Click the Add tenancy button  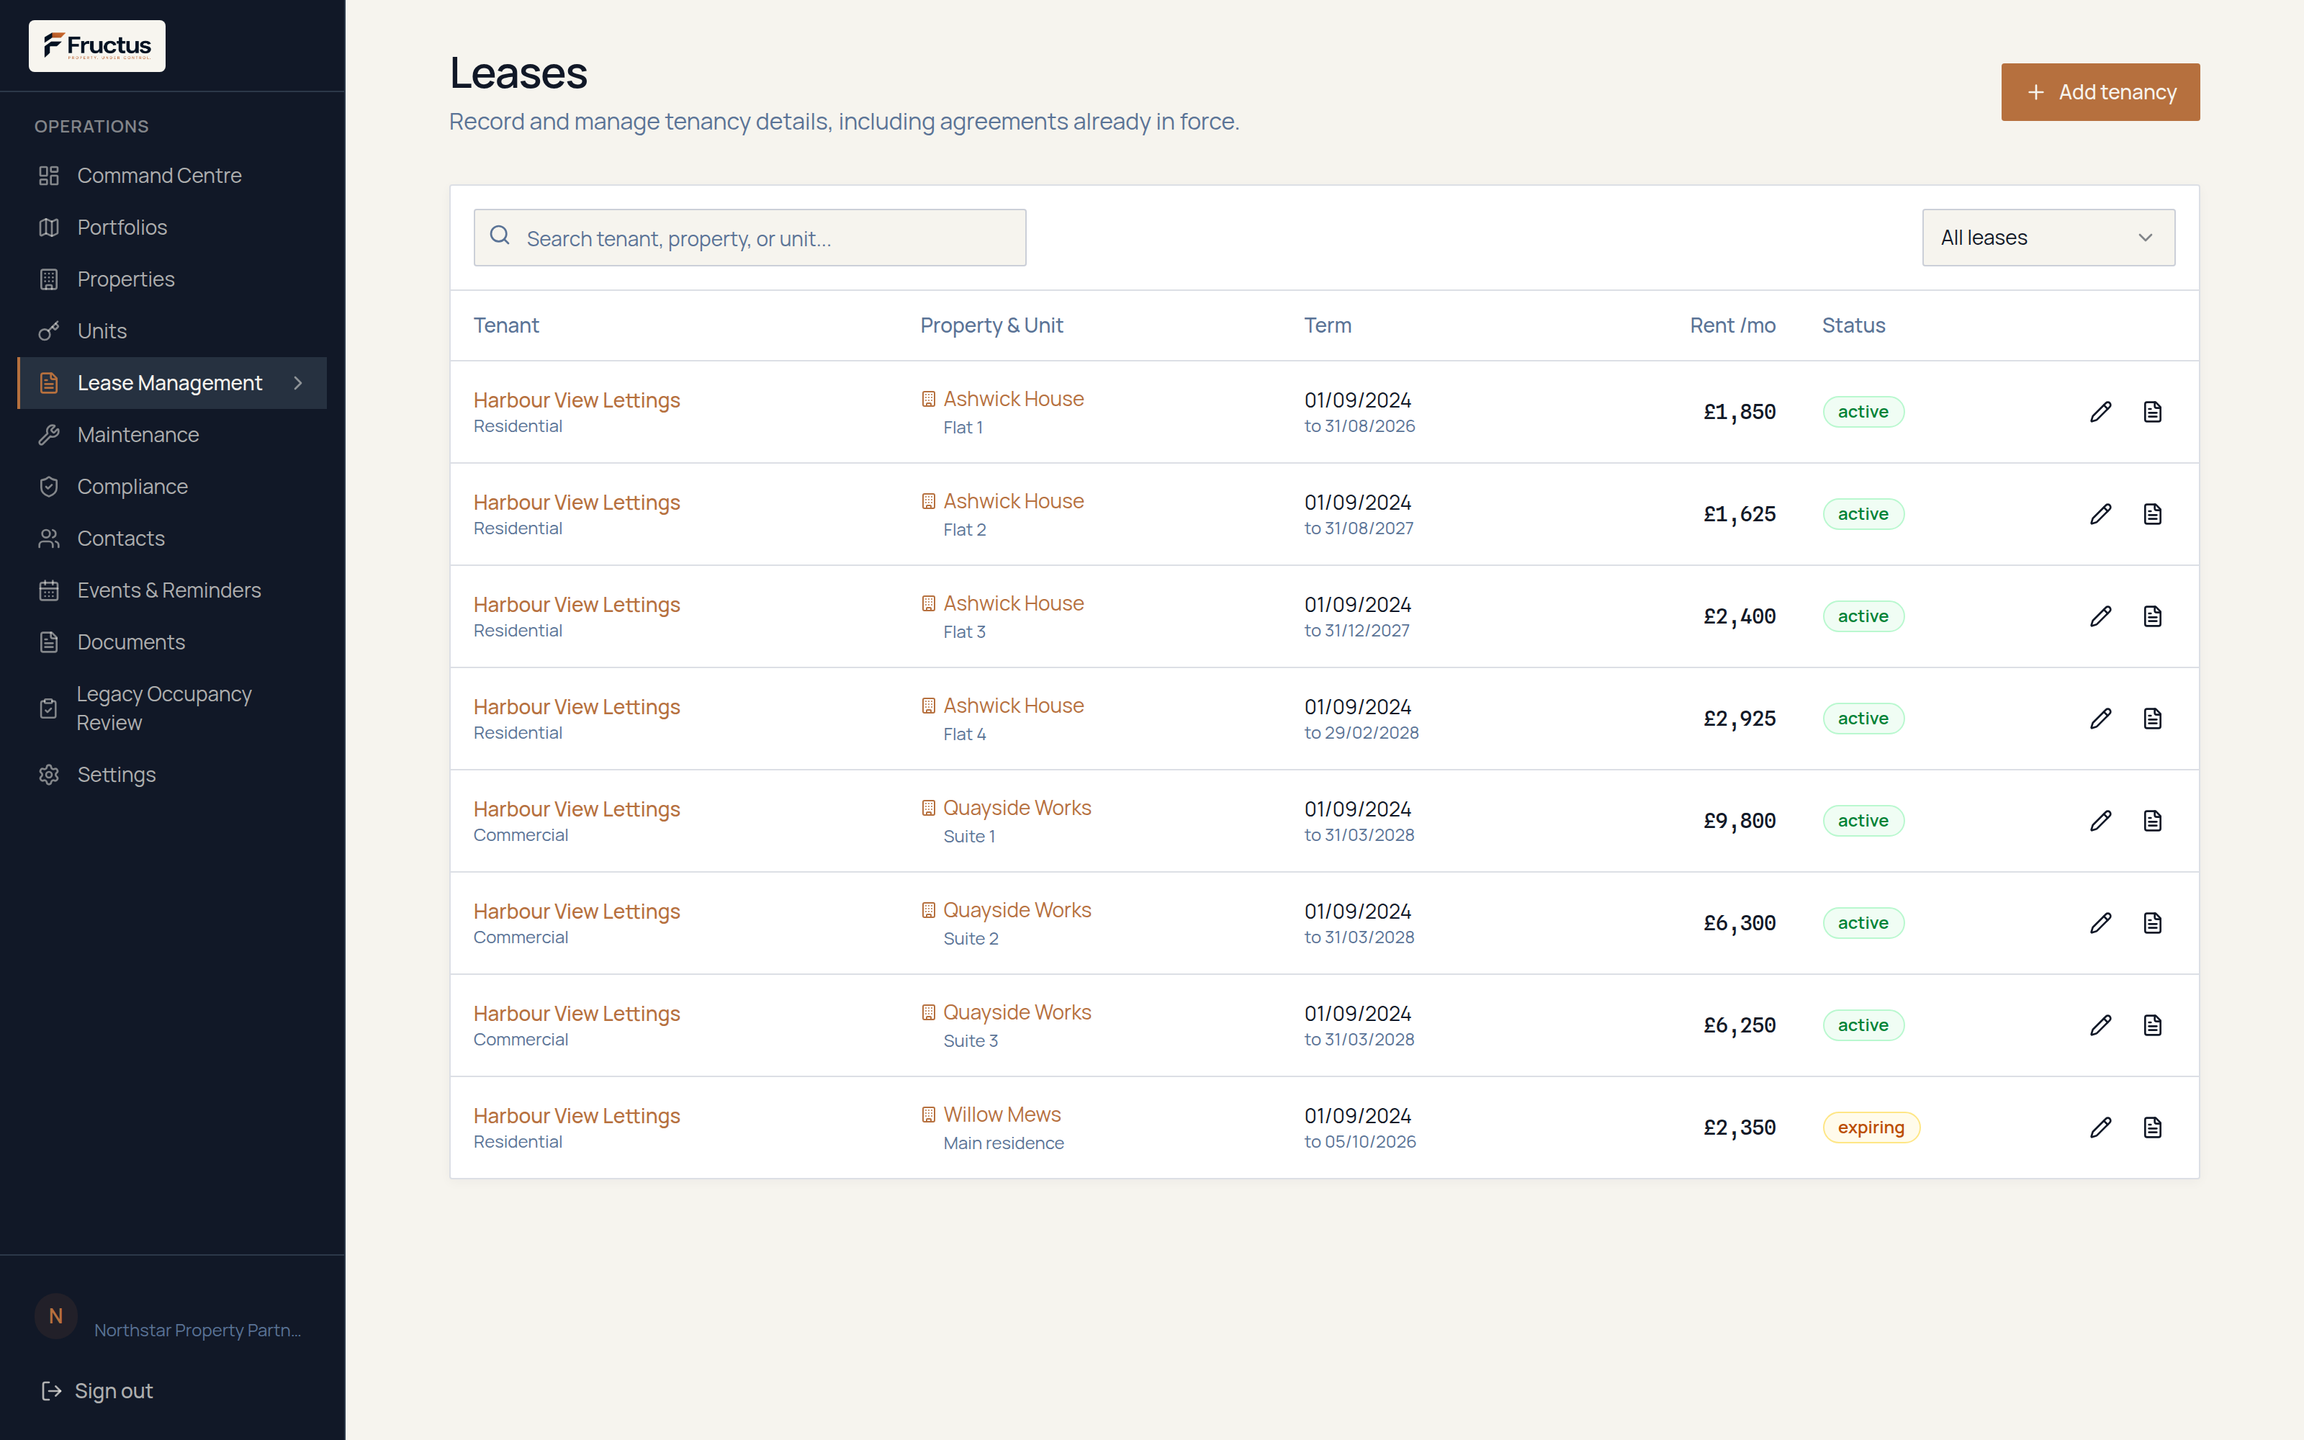pyautogui.click(x=2100, y=92)
